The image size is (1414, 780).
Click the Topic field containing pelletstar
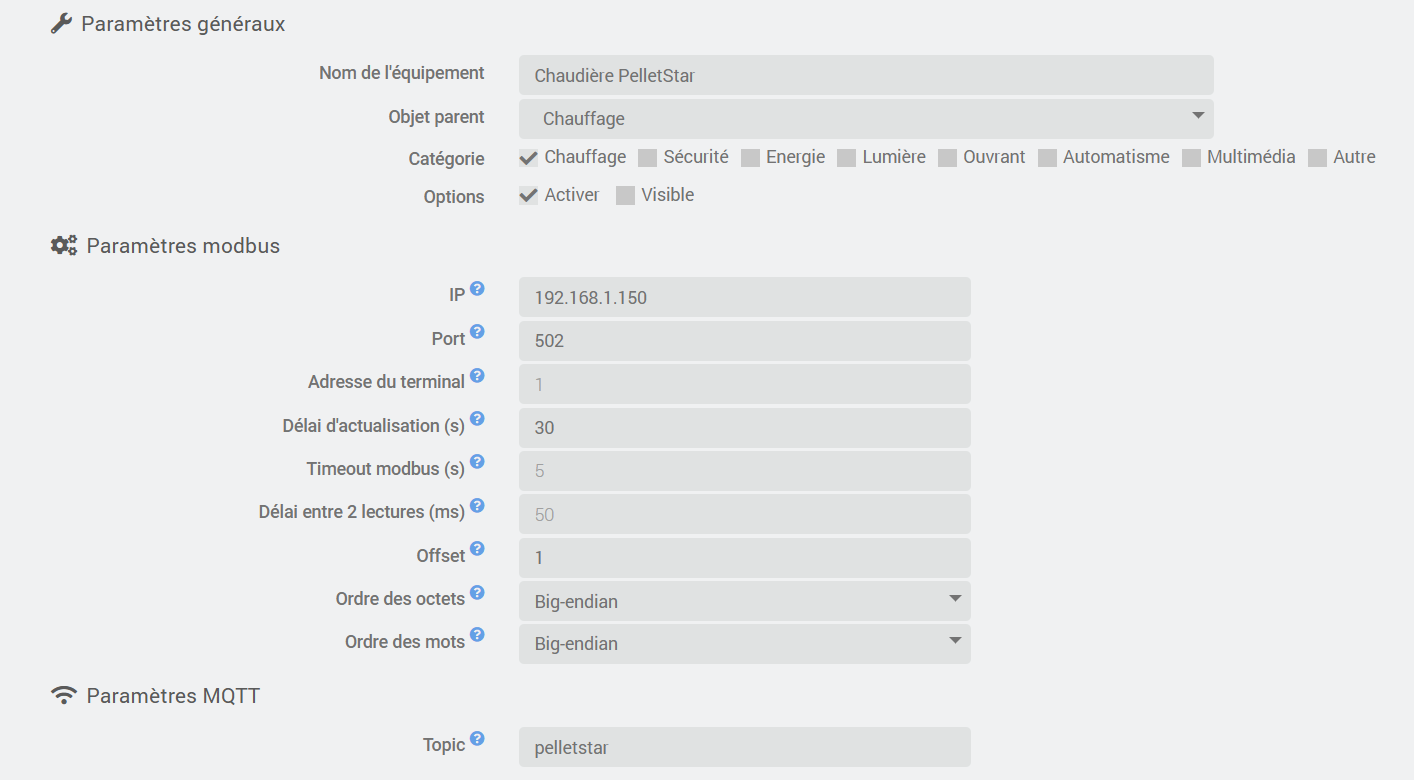(x=745, y=747)
